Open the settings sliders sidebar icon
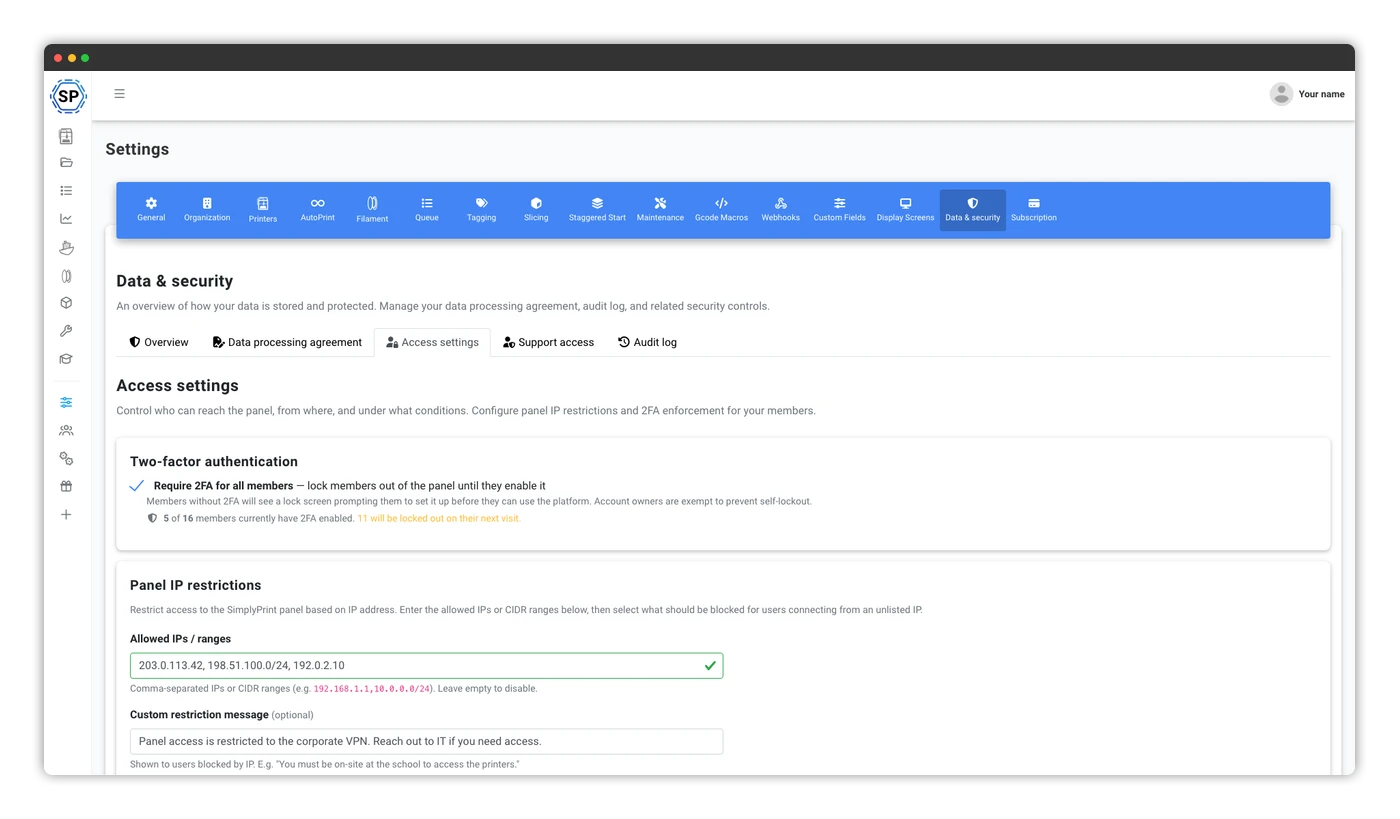The width and height of the screenshot is (1400, 819). coord(66,402)
